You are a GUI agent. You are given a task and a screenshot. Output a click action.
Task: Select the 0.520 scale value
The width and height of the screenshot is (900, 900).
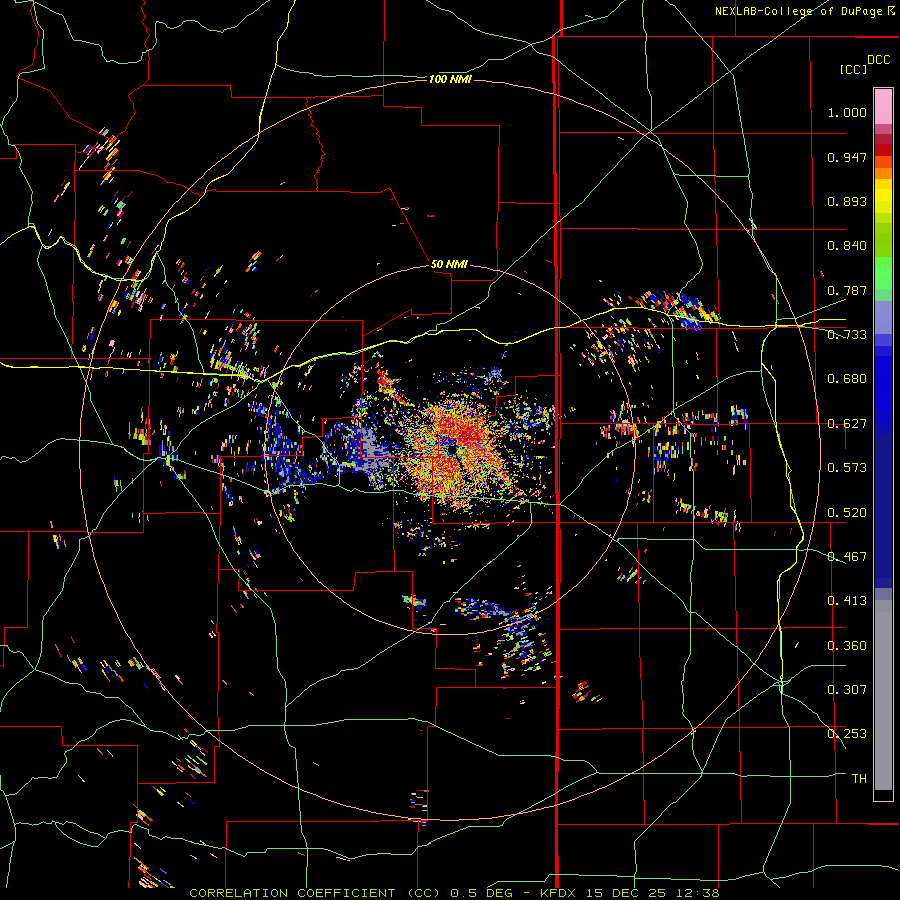click(x=847, y=513)
